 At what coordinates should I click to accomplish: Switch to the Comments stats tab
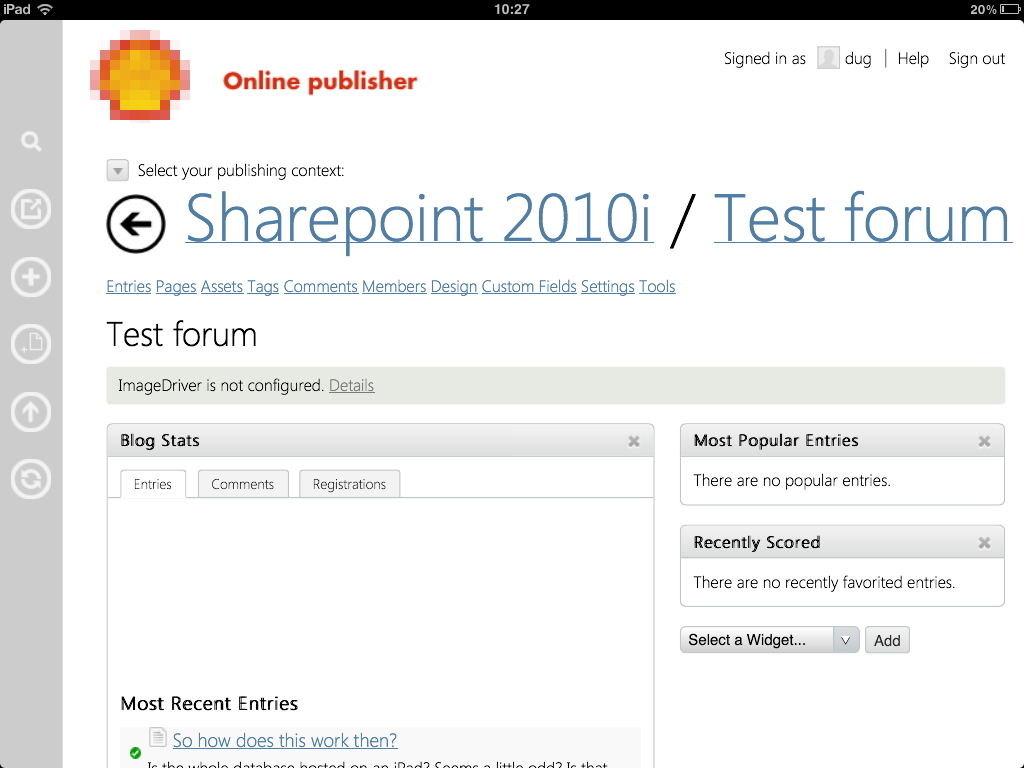[242, 484]
